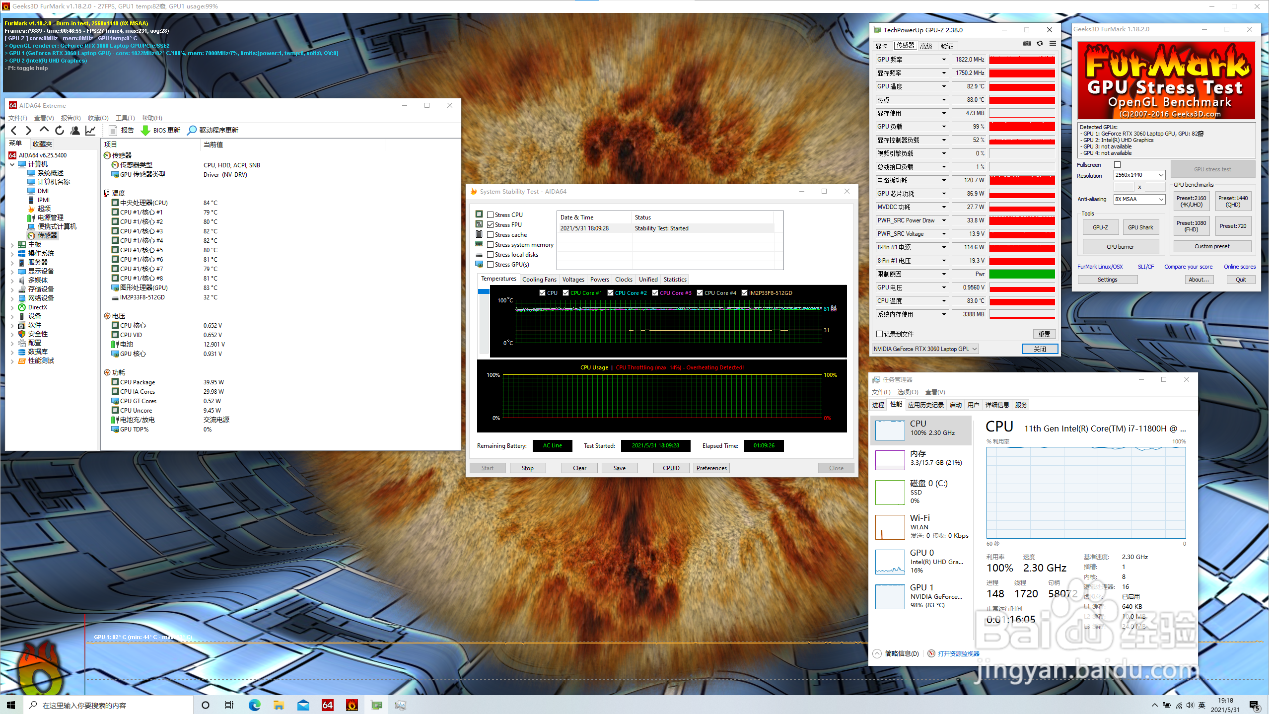Expand the motherboard node in the AIDA64 tree
This screenshot has width=1269, height=714.
tap(12, 244)
